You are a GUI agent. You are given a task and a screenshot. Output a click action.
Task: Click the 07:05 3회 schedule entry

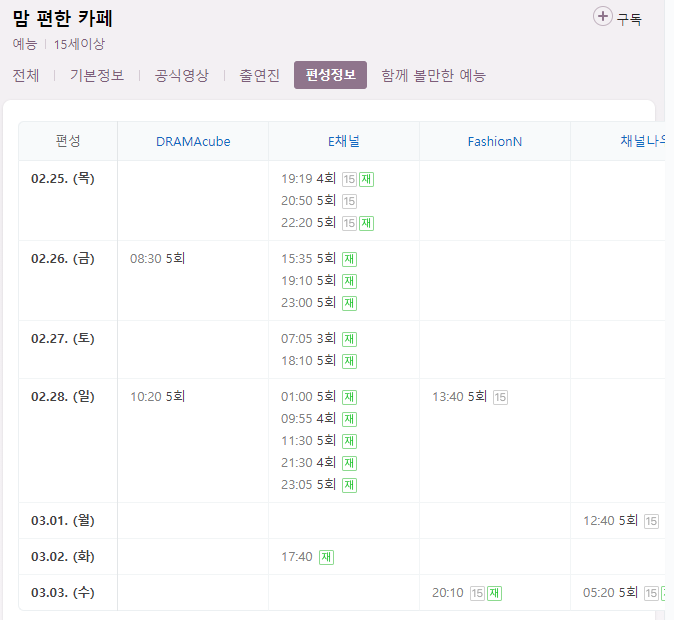coord(308,338)
